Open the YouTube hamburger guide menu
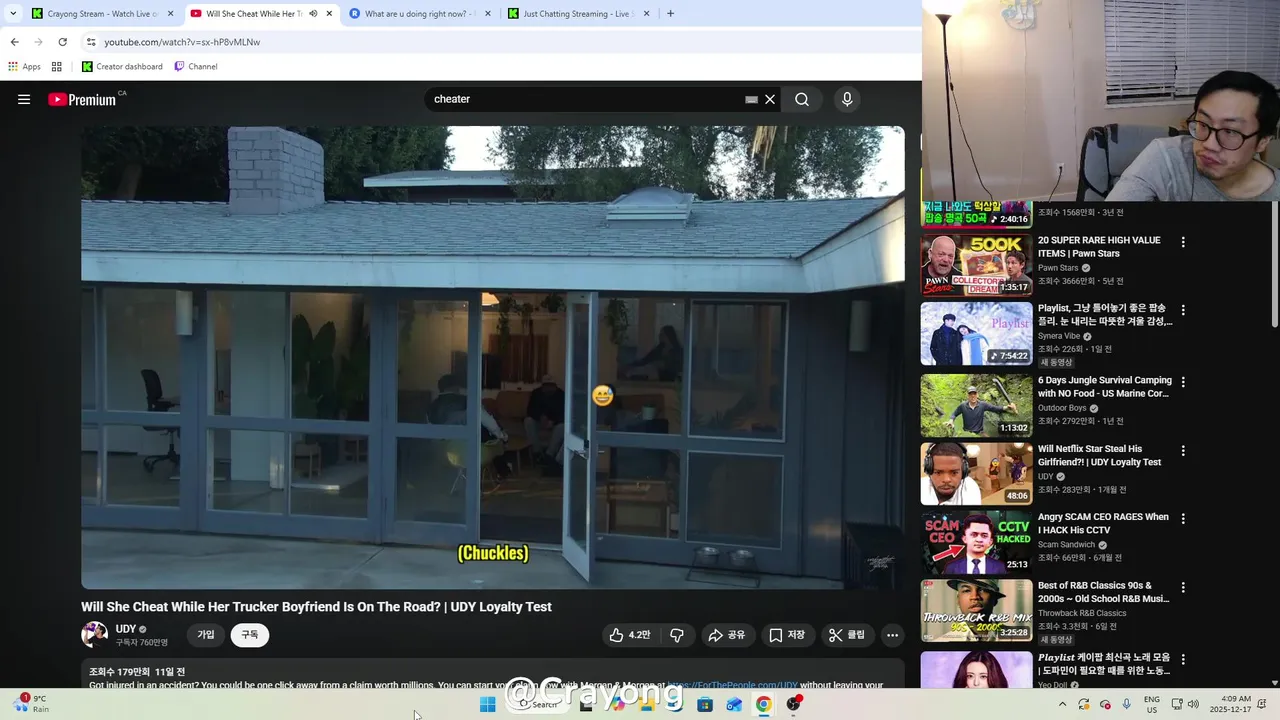1280x720 pixels. (24, 99)
